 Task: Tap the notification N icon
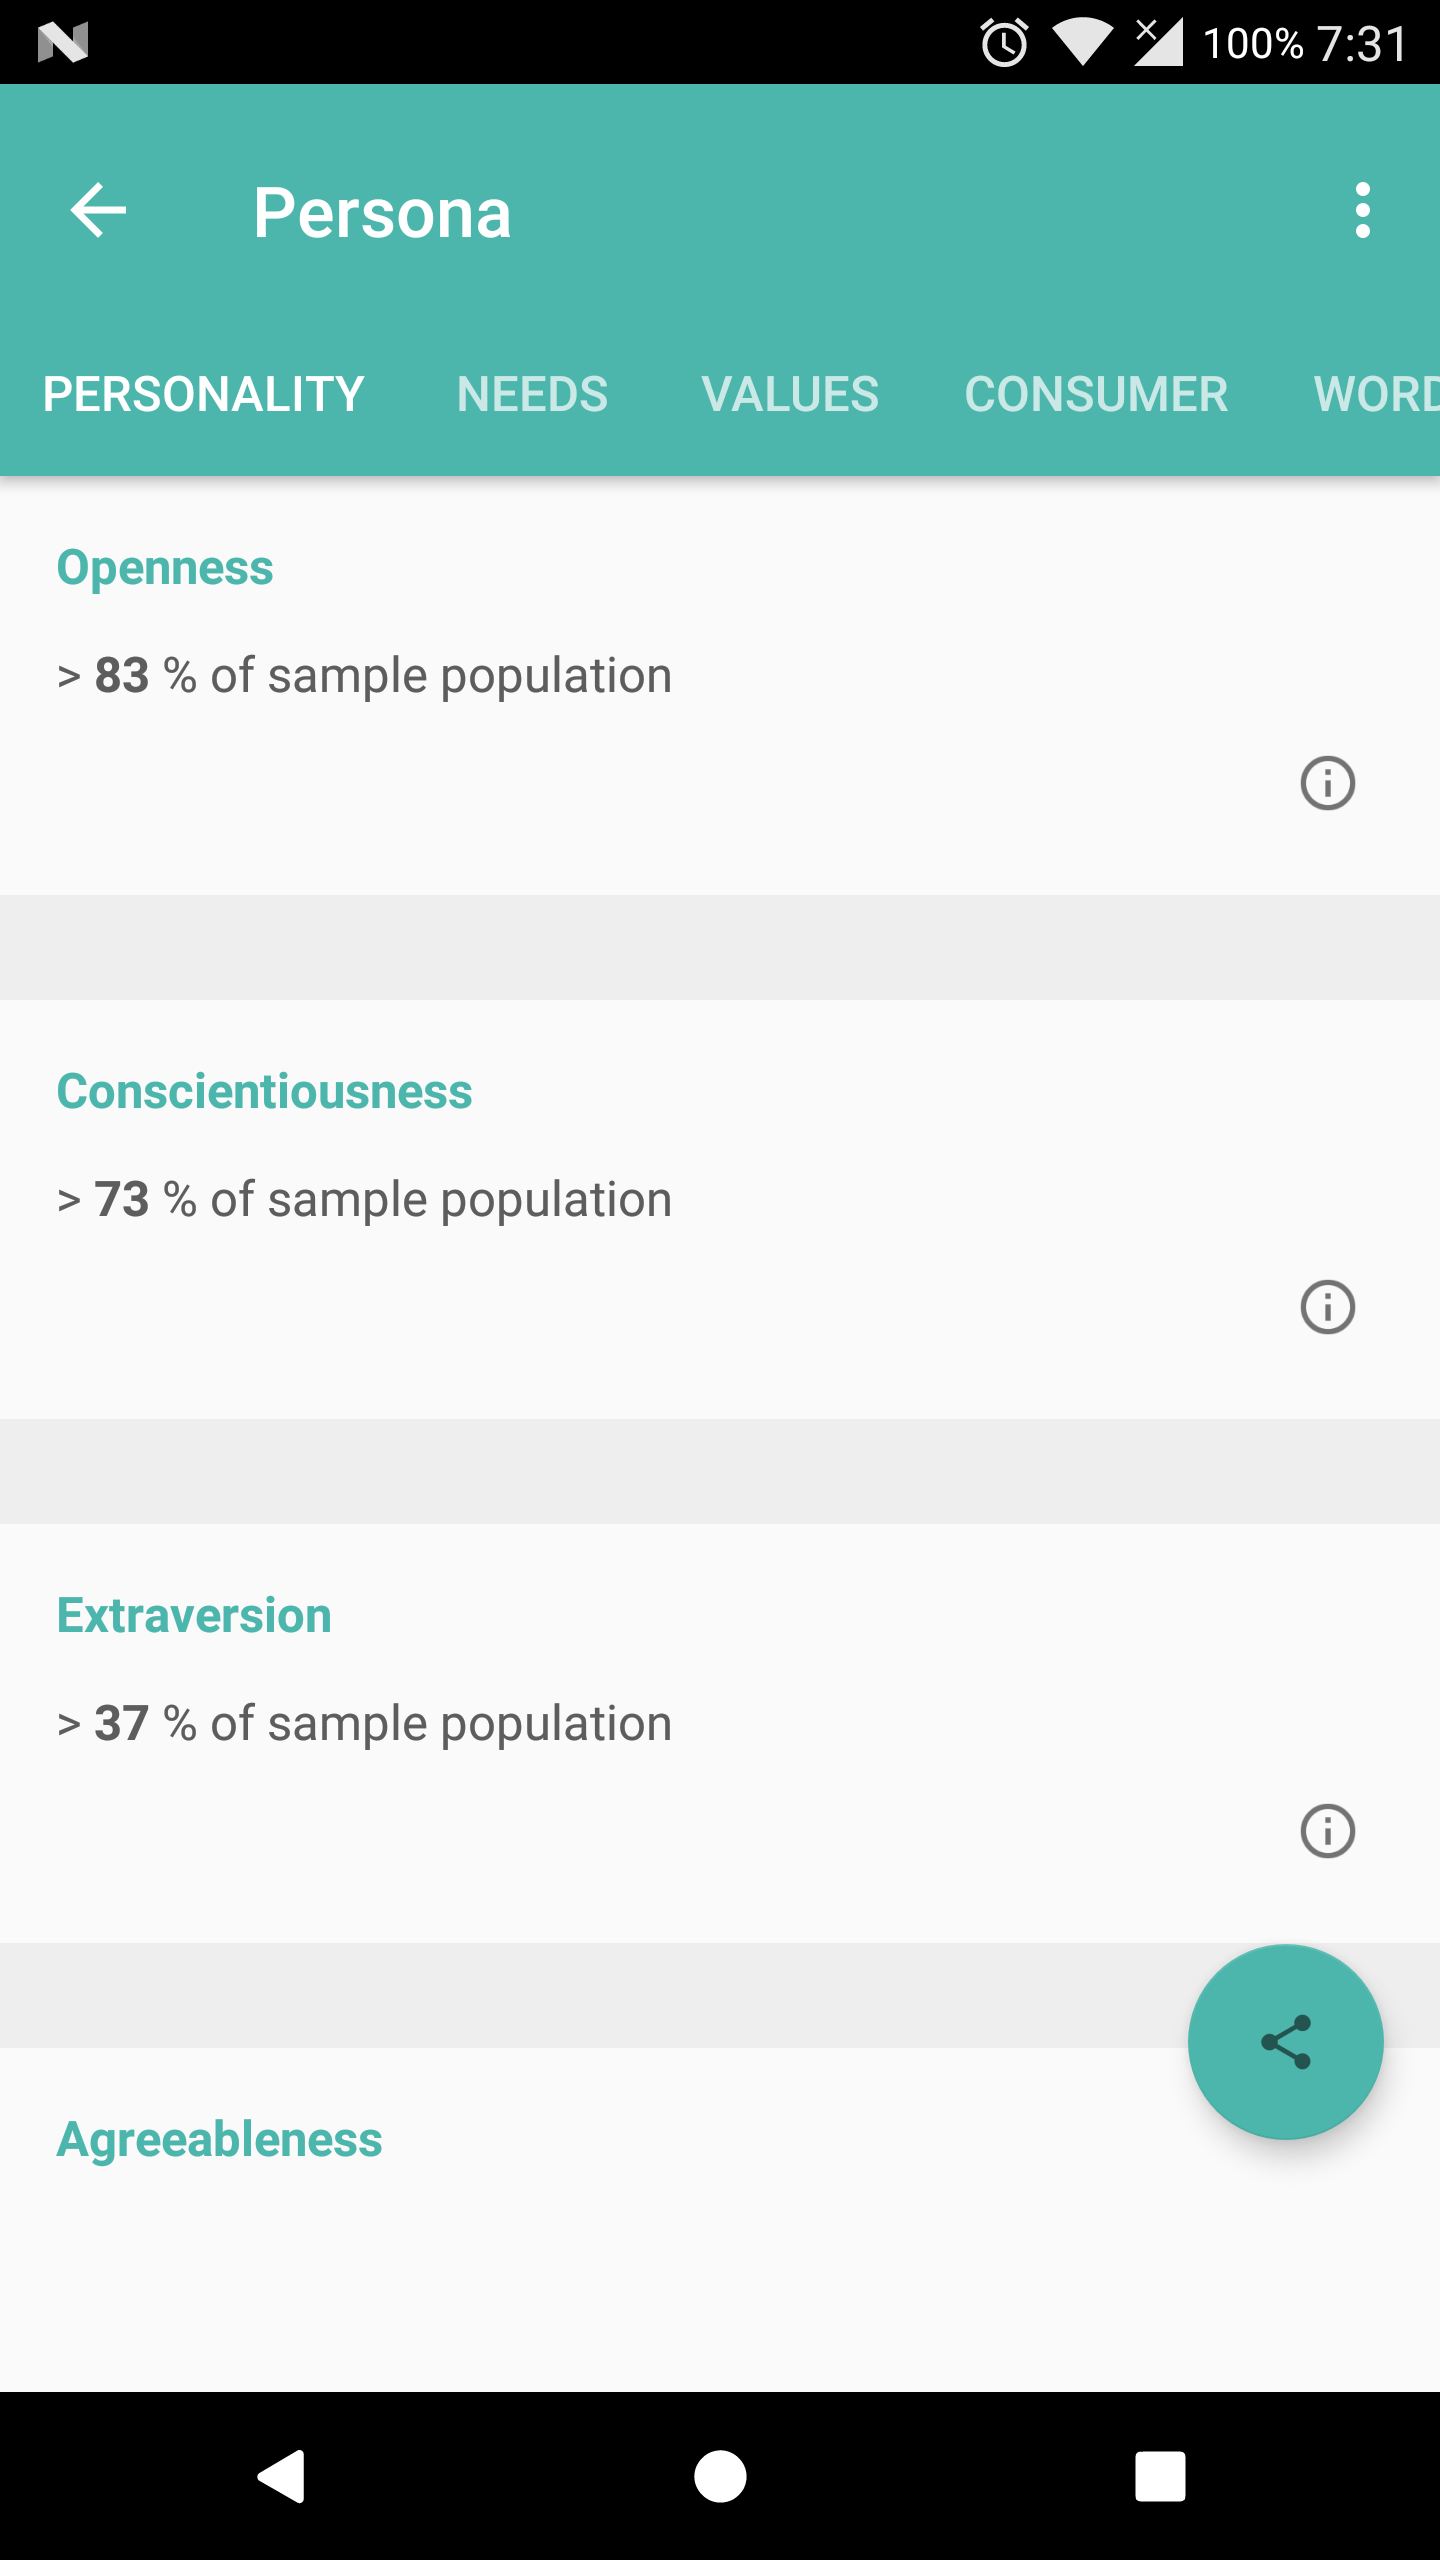63,43
